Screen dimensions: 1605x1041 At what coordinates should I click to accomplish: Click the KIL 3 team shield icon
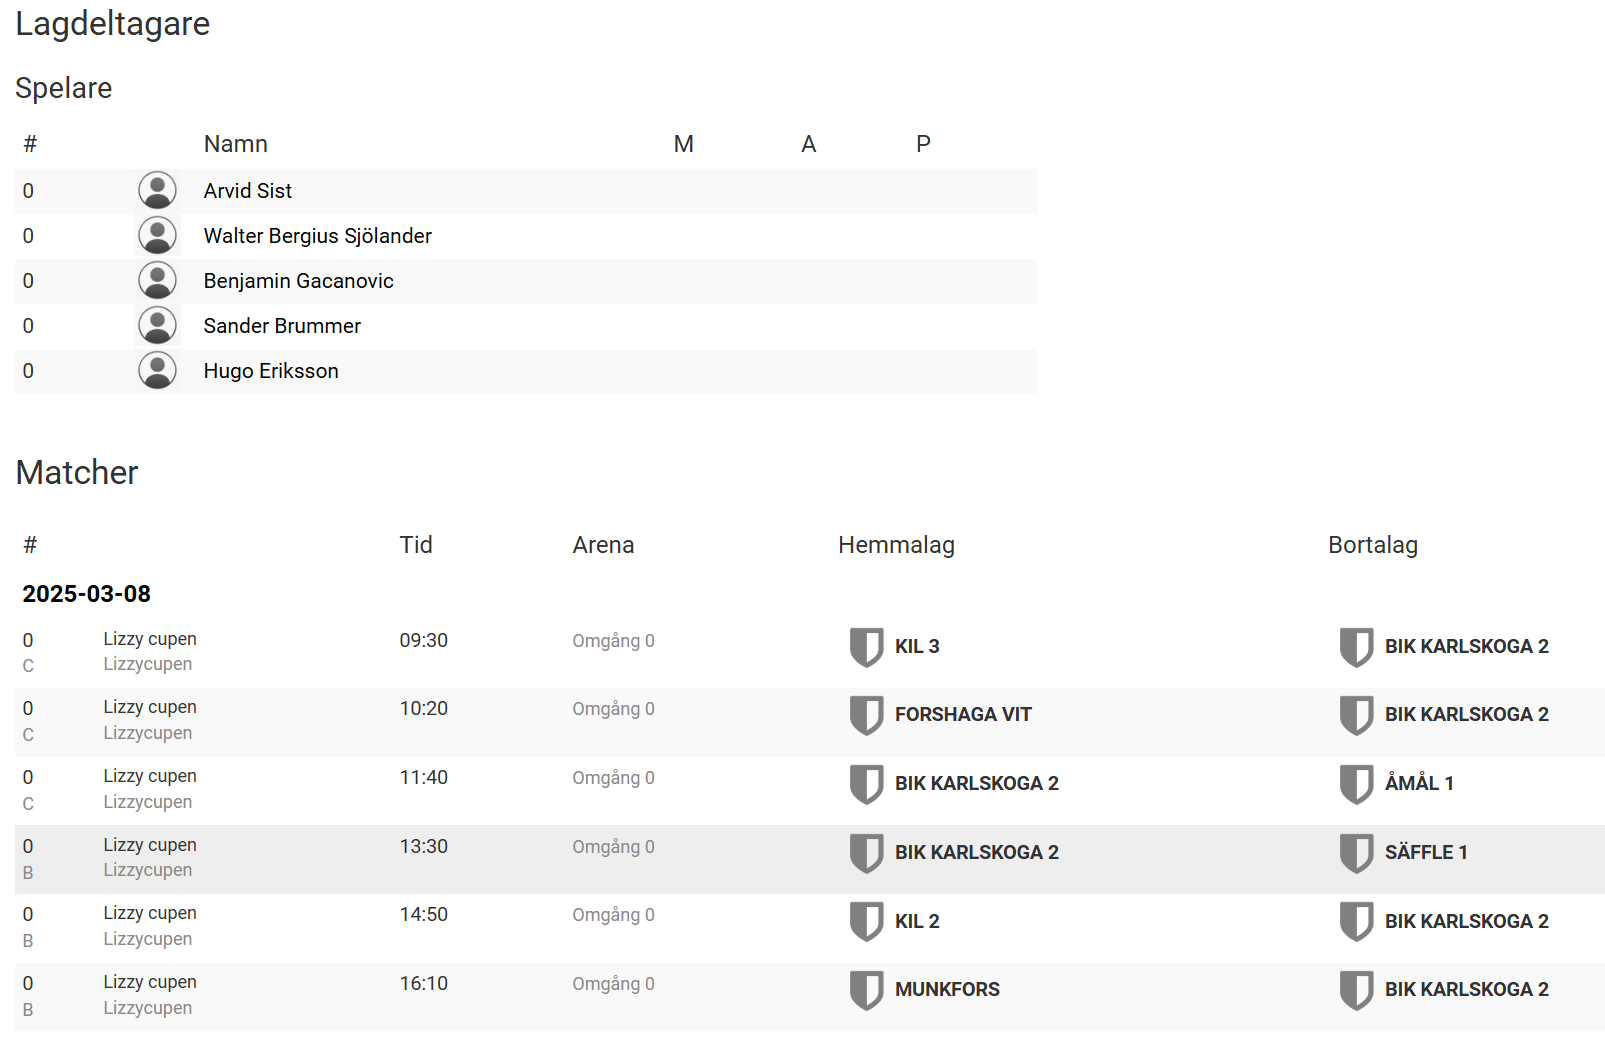click(866, 646)
